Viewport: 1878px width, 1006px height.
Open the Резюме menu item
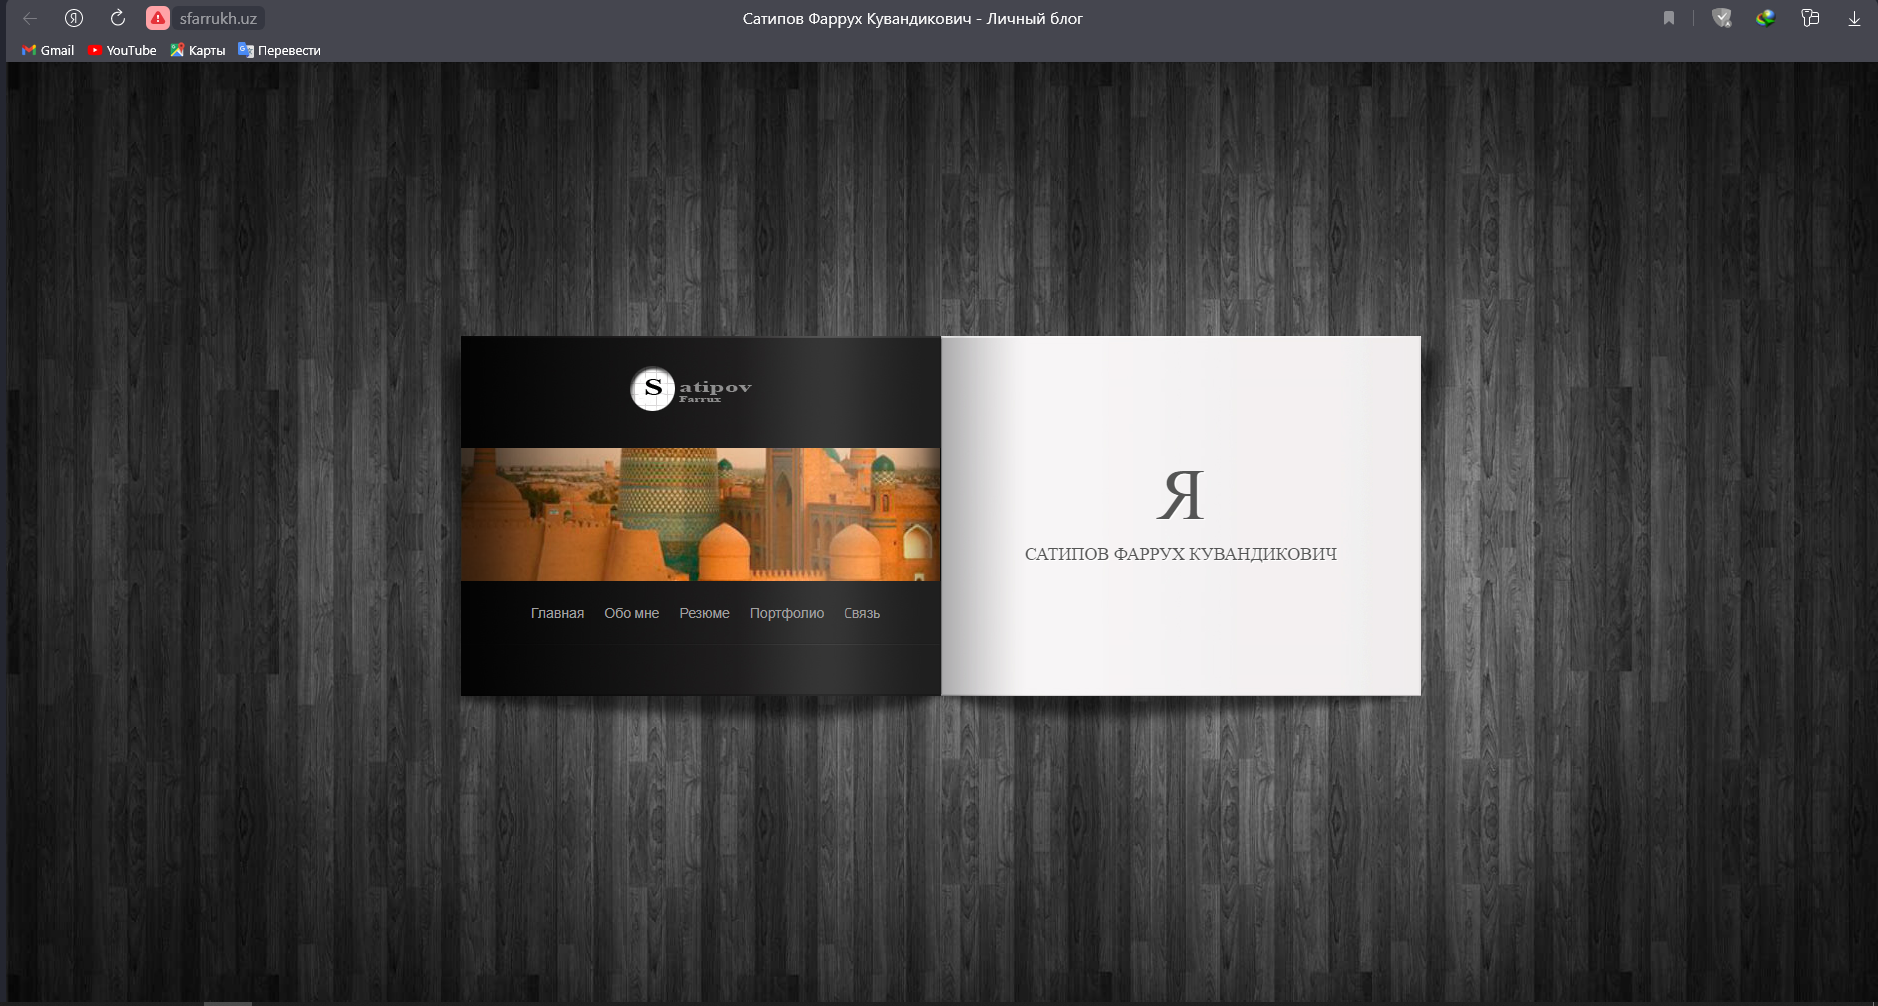click(704, 613)
